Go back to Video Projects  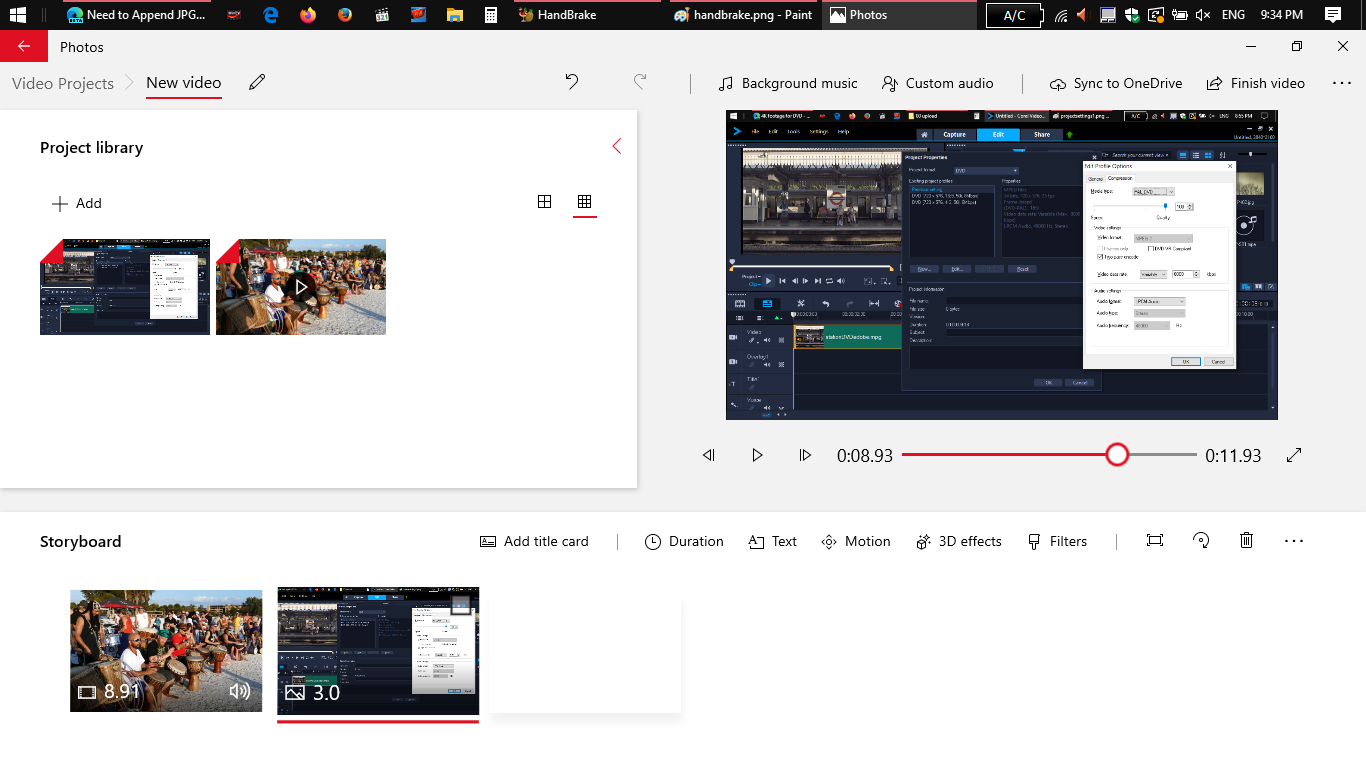[x=63, y=83]
